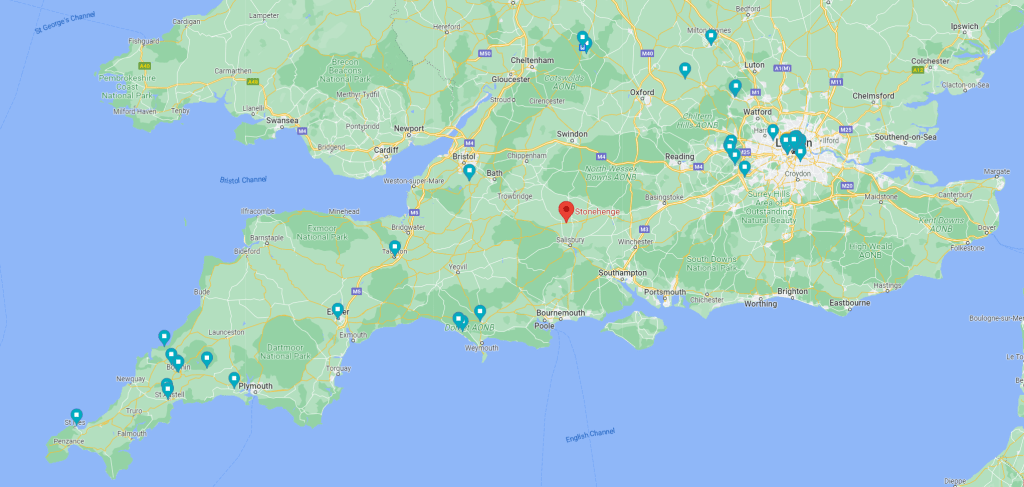Select the Cardiff city label
Image resolution: width=1024 pixels, height=487 pixels.
386,149
